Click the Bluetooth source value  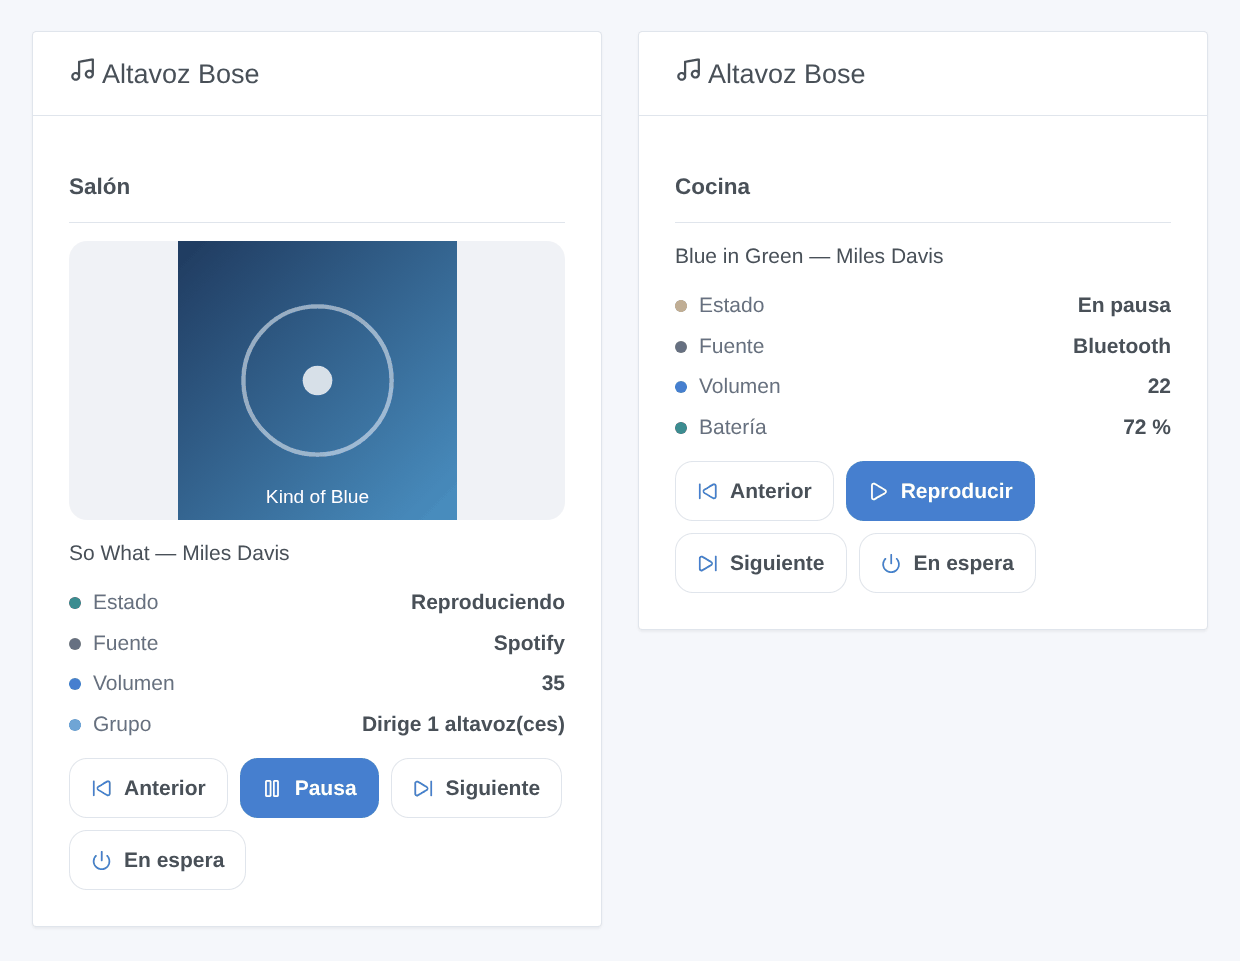[1122, 346]
